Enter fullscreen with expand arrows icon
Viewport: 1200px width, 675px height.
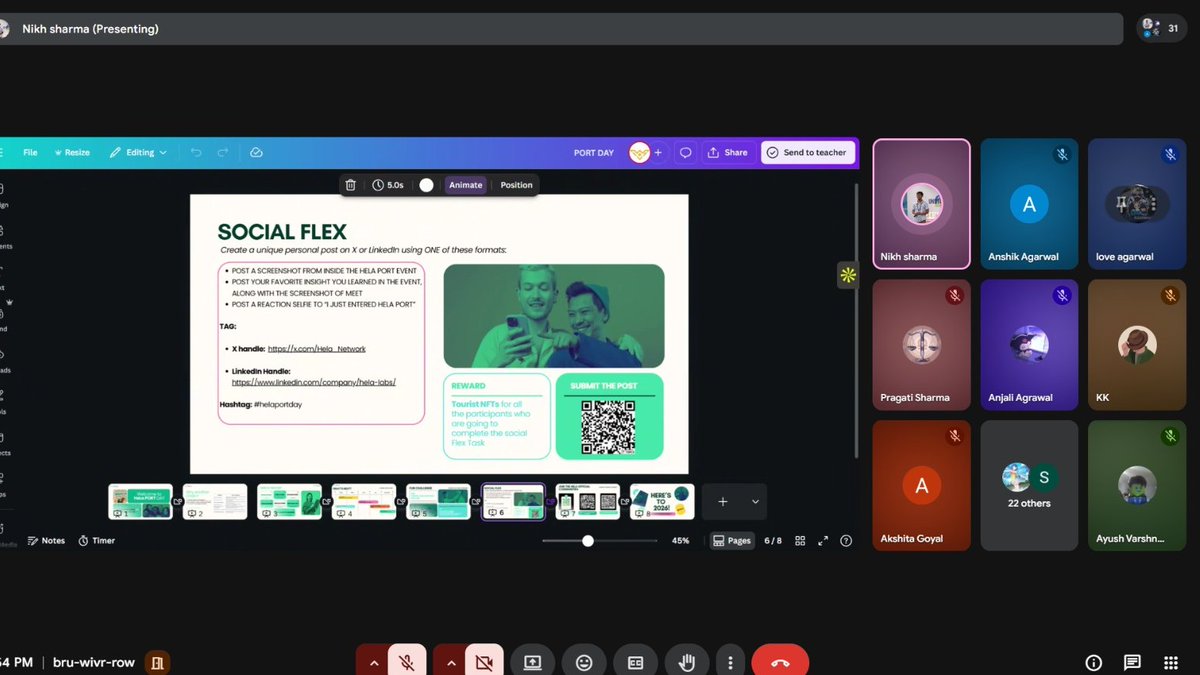tap(823, 540)
